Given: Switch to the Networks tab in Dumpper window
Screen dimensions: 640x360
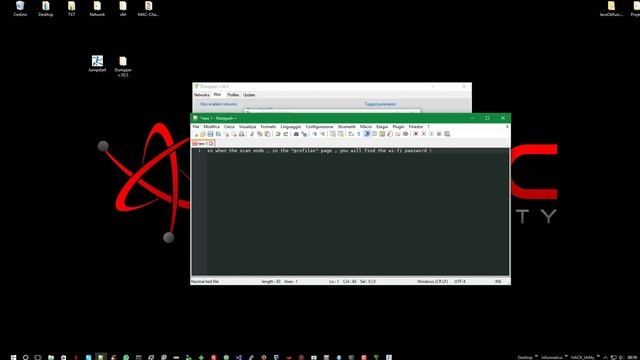Looking at the screenshot, I should point(202,95).
